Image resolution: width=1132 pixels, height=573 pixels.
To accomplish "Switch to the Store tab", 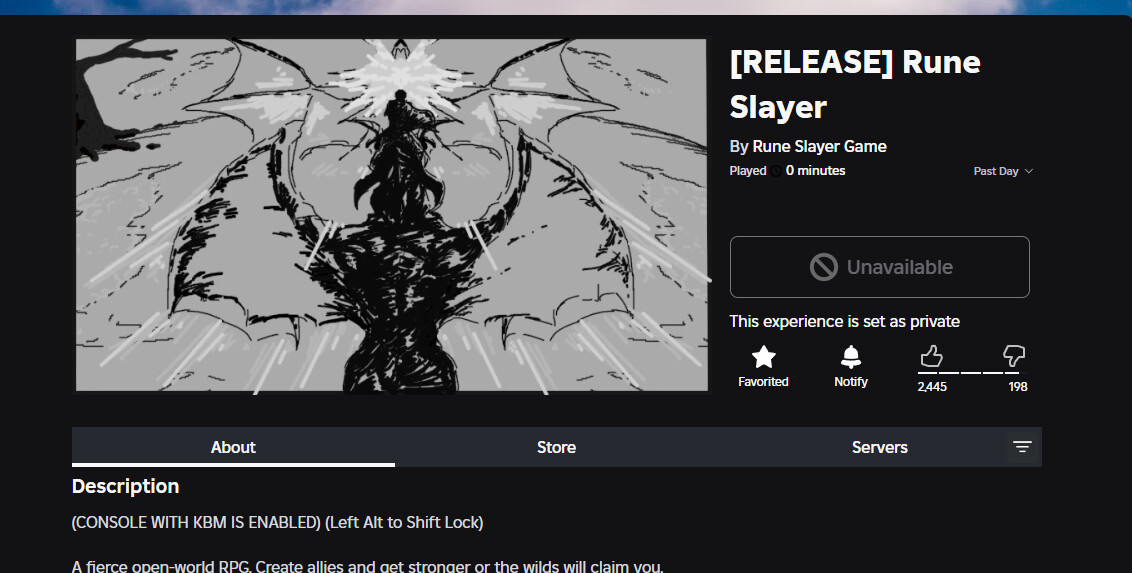I will tap(557, 447).
